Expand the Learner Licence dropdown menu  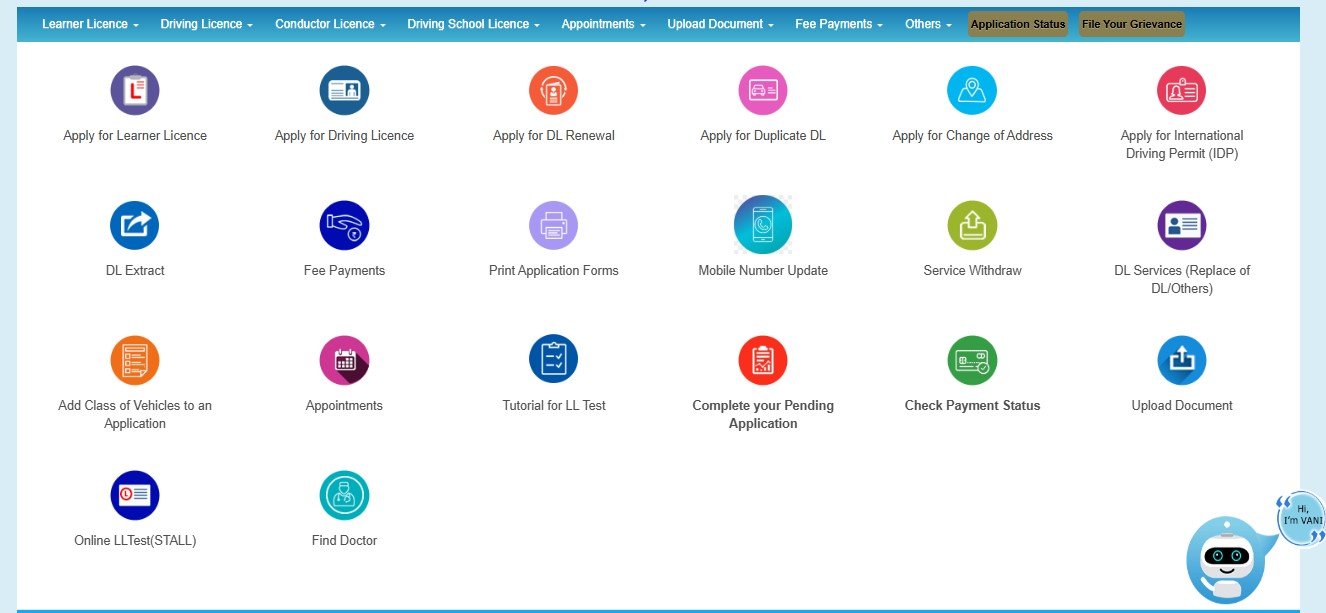(x=90, y=24)
